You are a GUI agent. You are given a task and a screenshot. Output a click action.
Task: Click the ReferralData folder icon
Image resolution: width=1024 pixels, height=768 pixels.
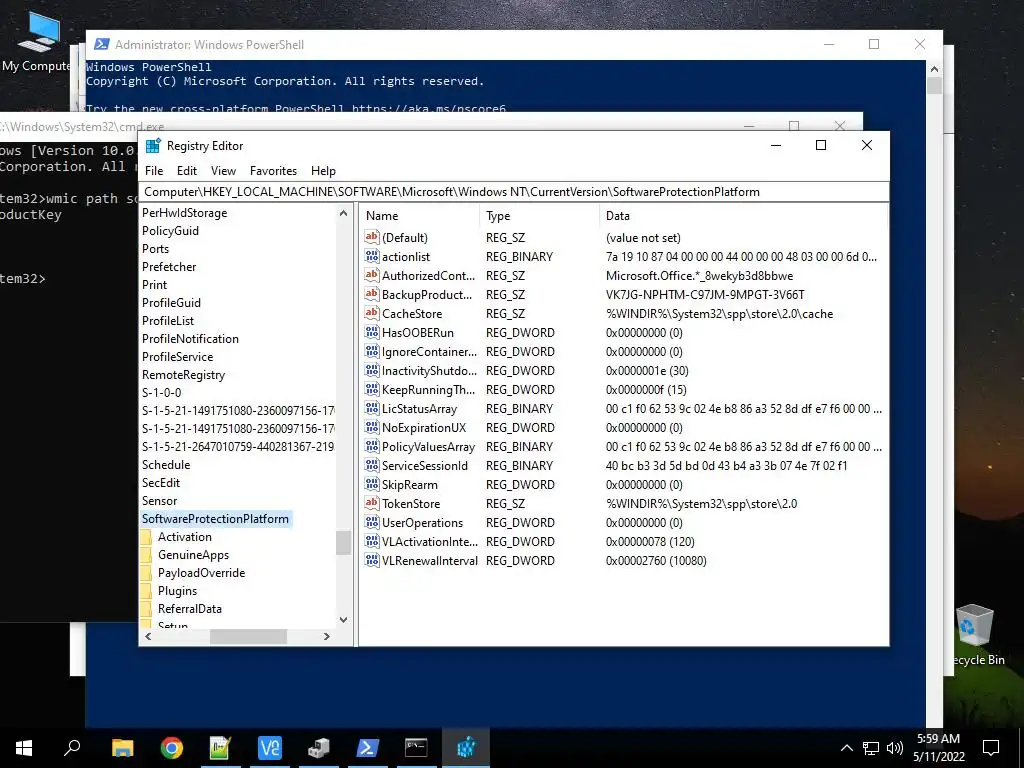(147, 609)
